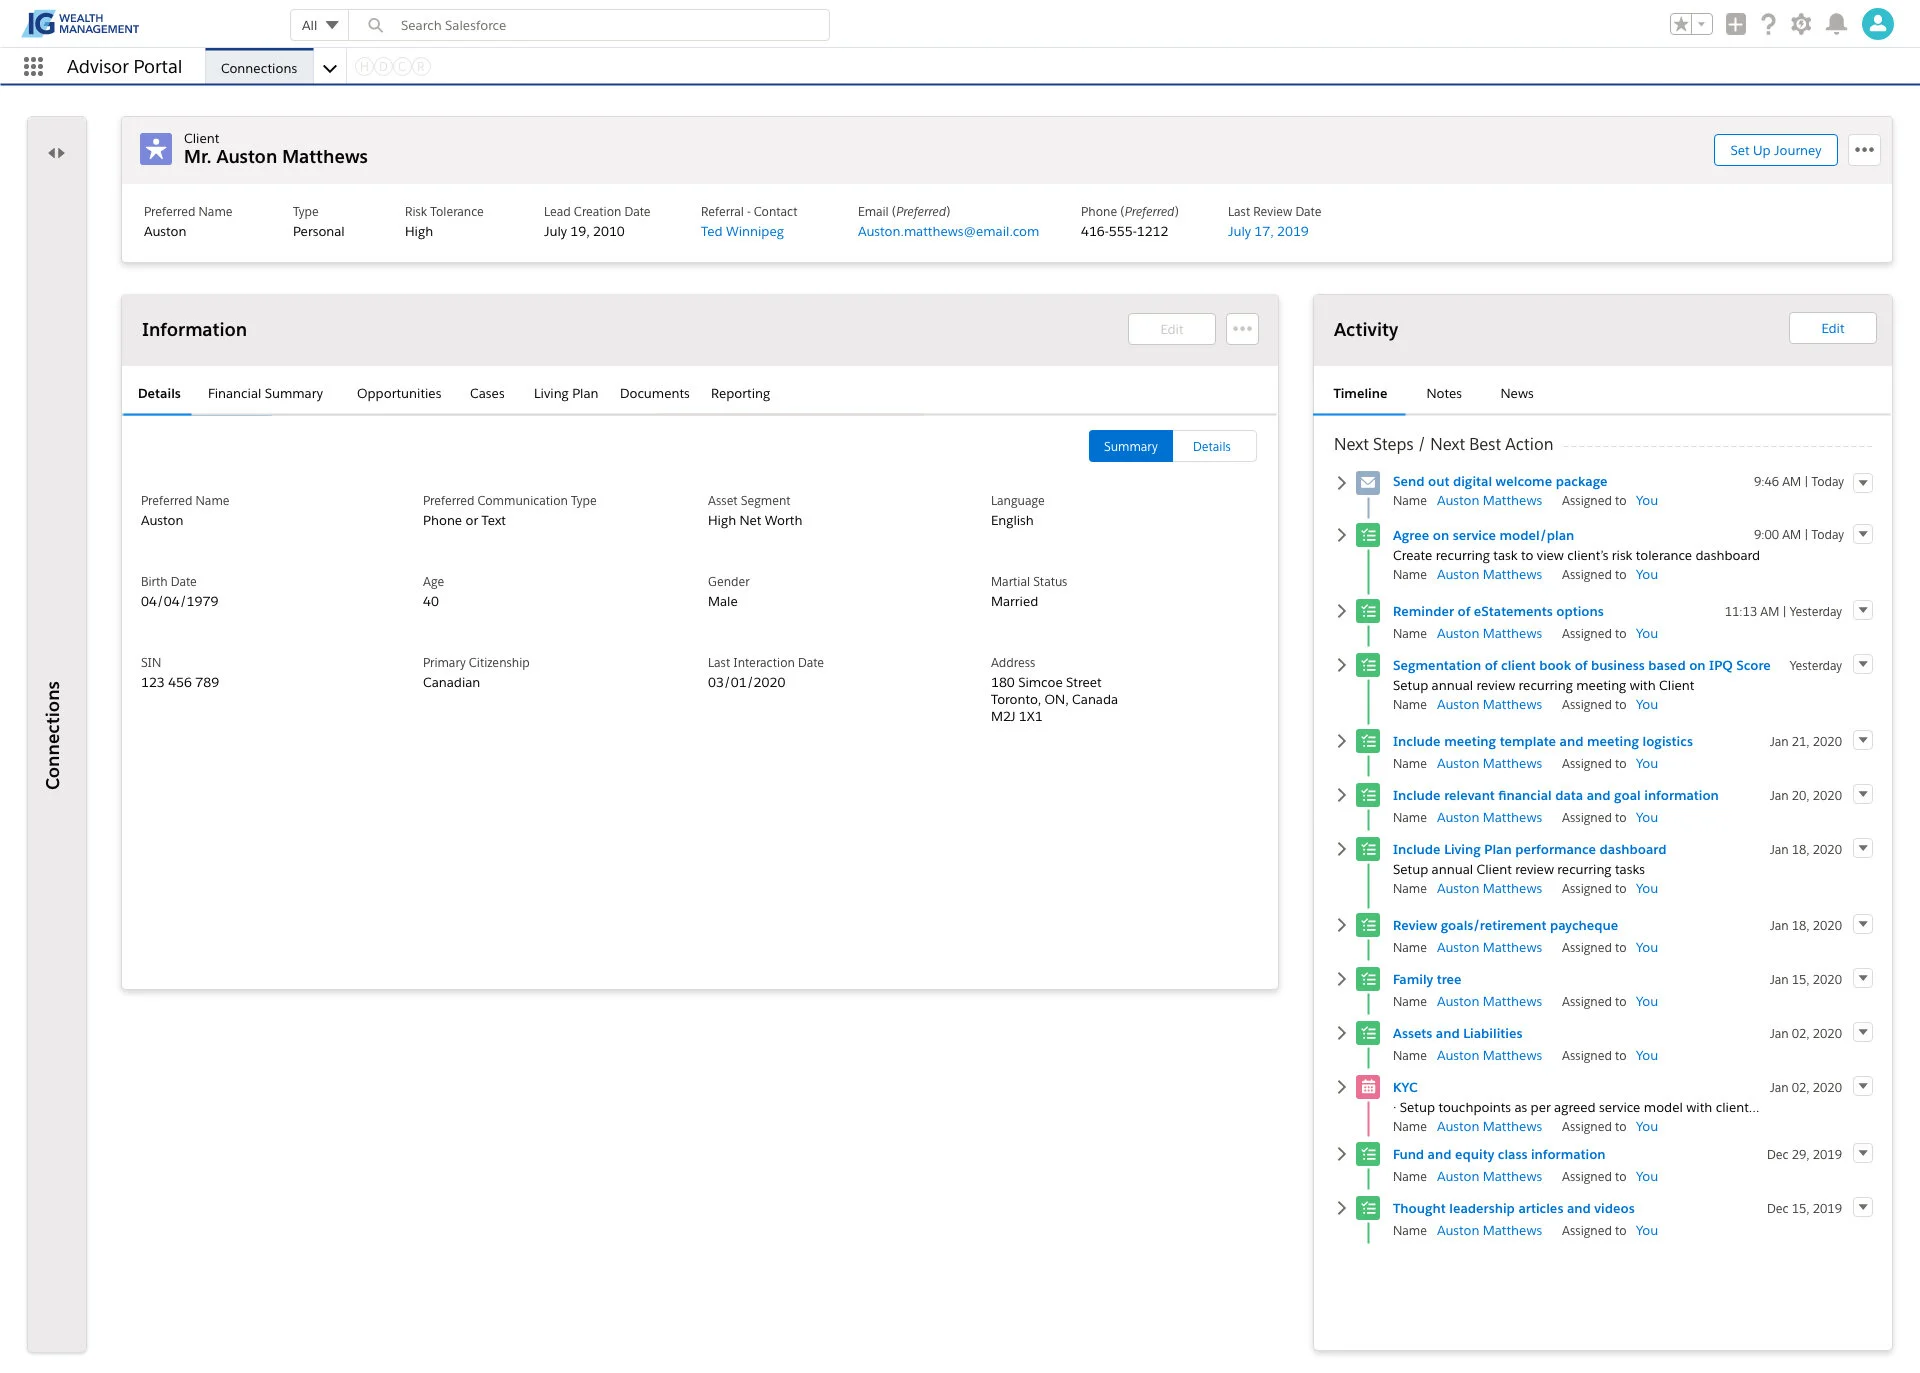
Task: Open the setup gear icon
Action: (1801, 24)
